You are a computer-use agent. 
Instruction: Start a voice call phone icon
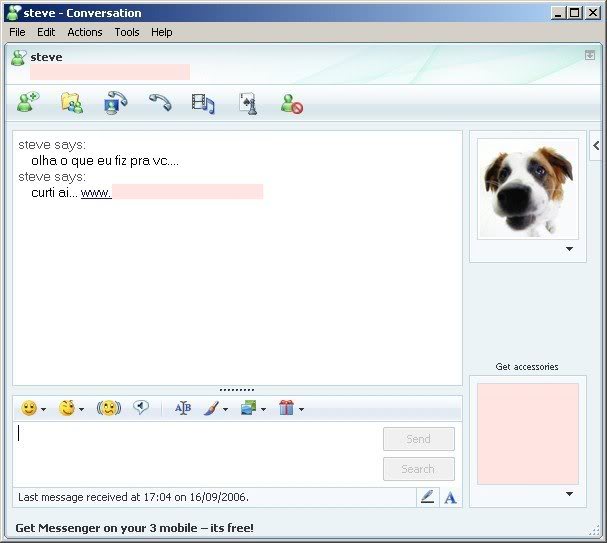(x=160, y=103)
